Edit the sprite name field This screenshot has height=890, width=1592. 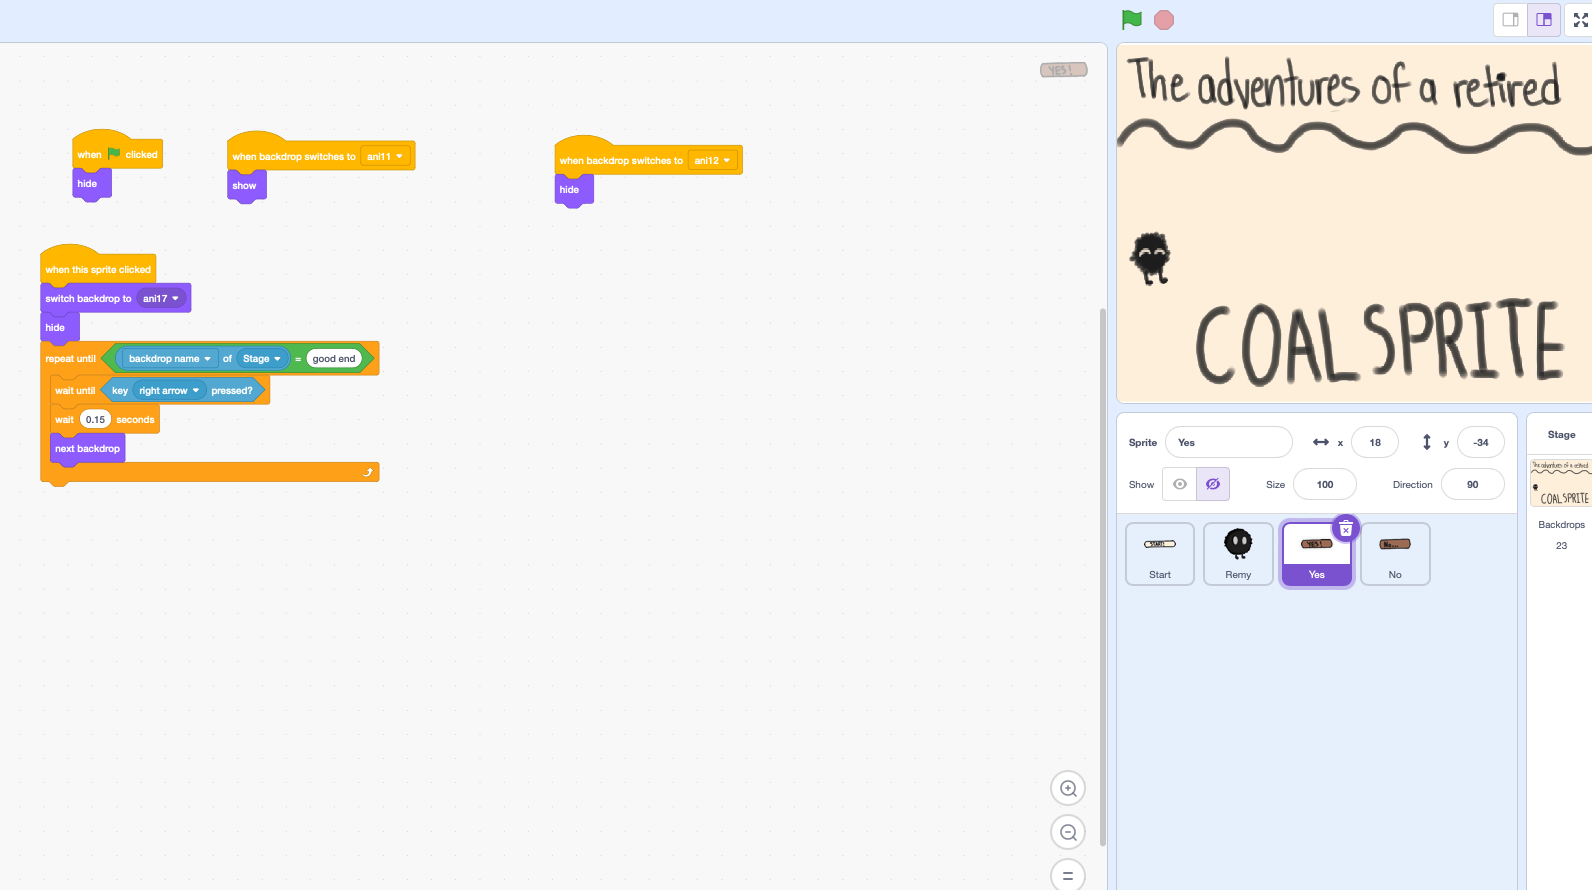pos(1229,442)
